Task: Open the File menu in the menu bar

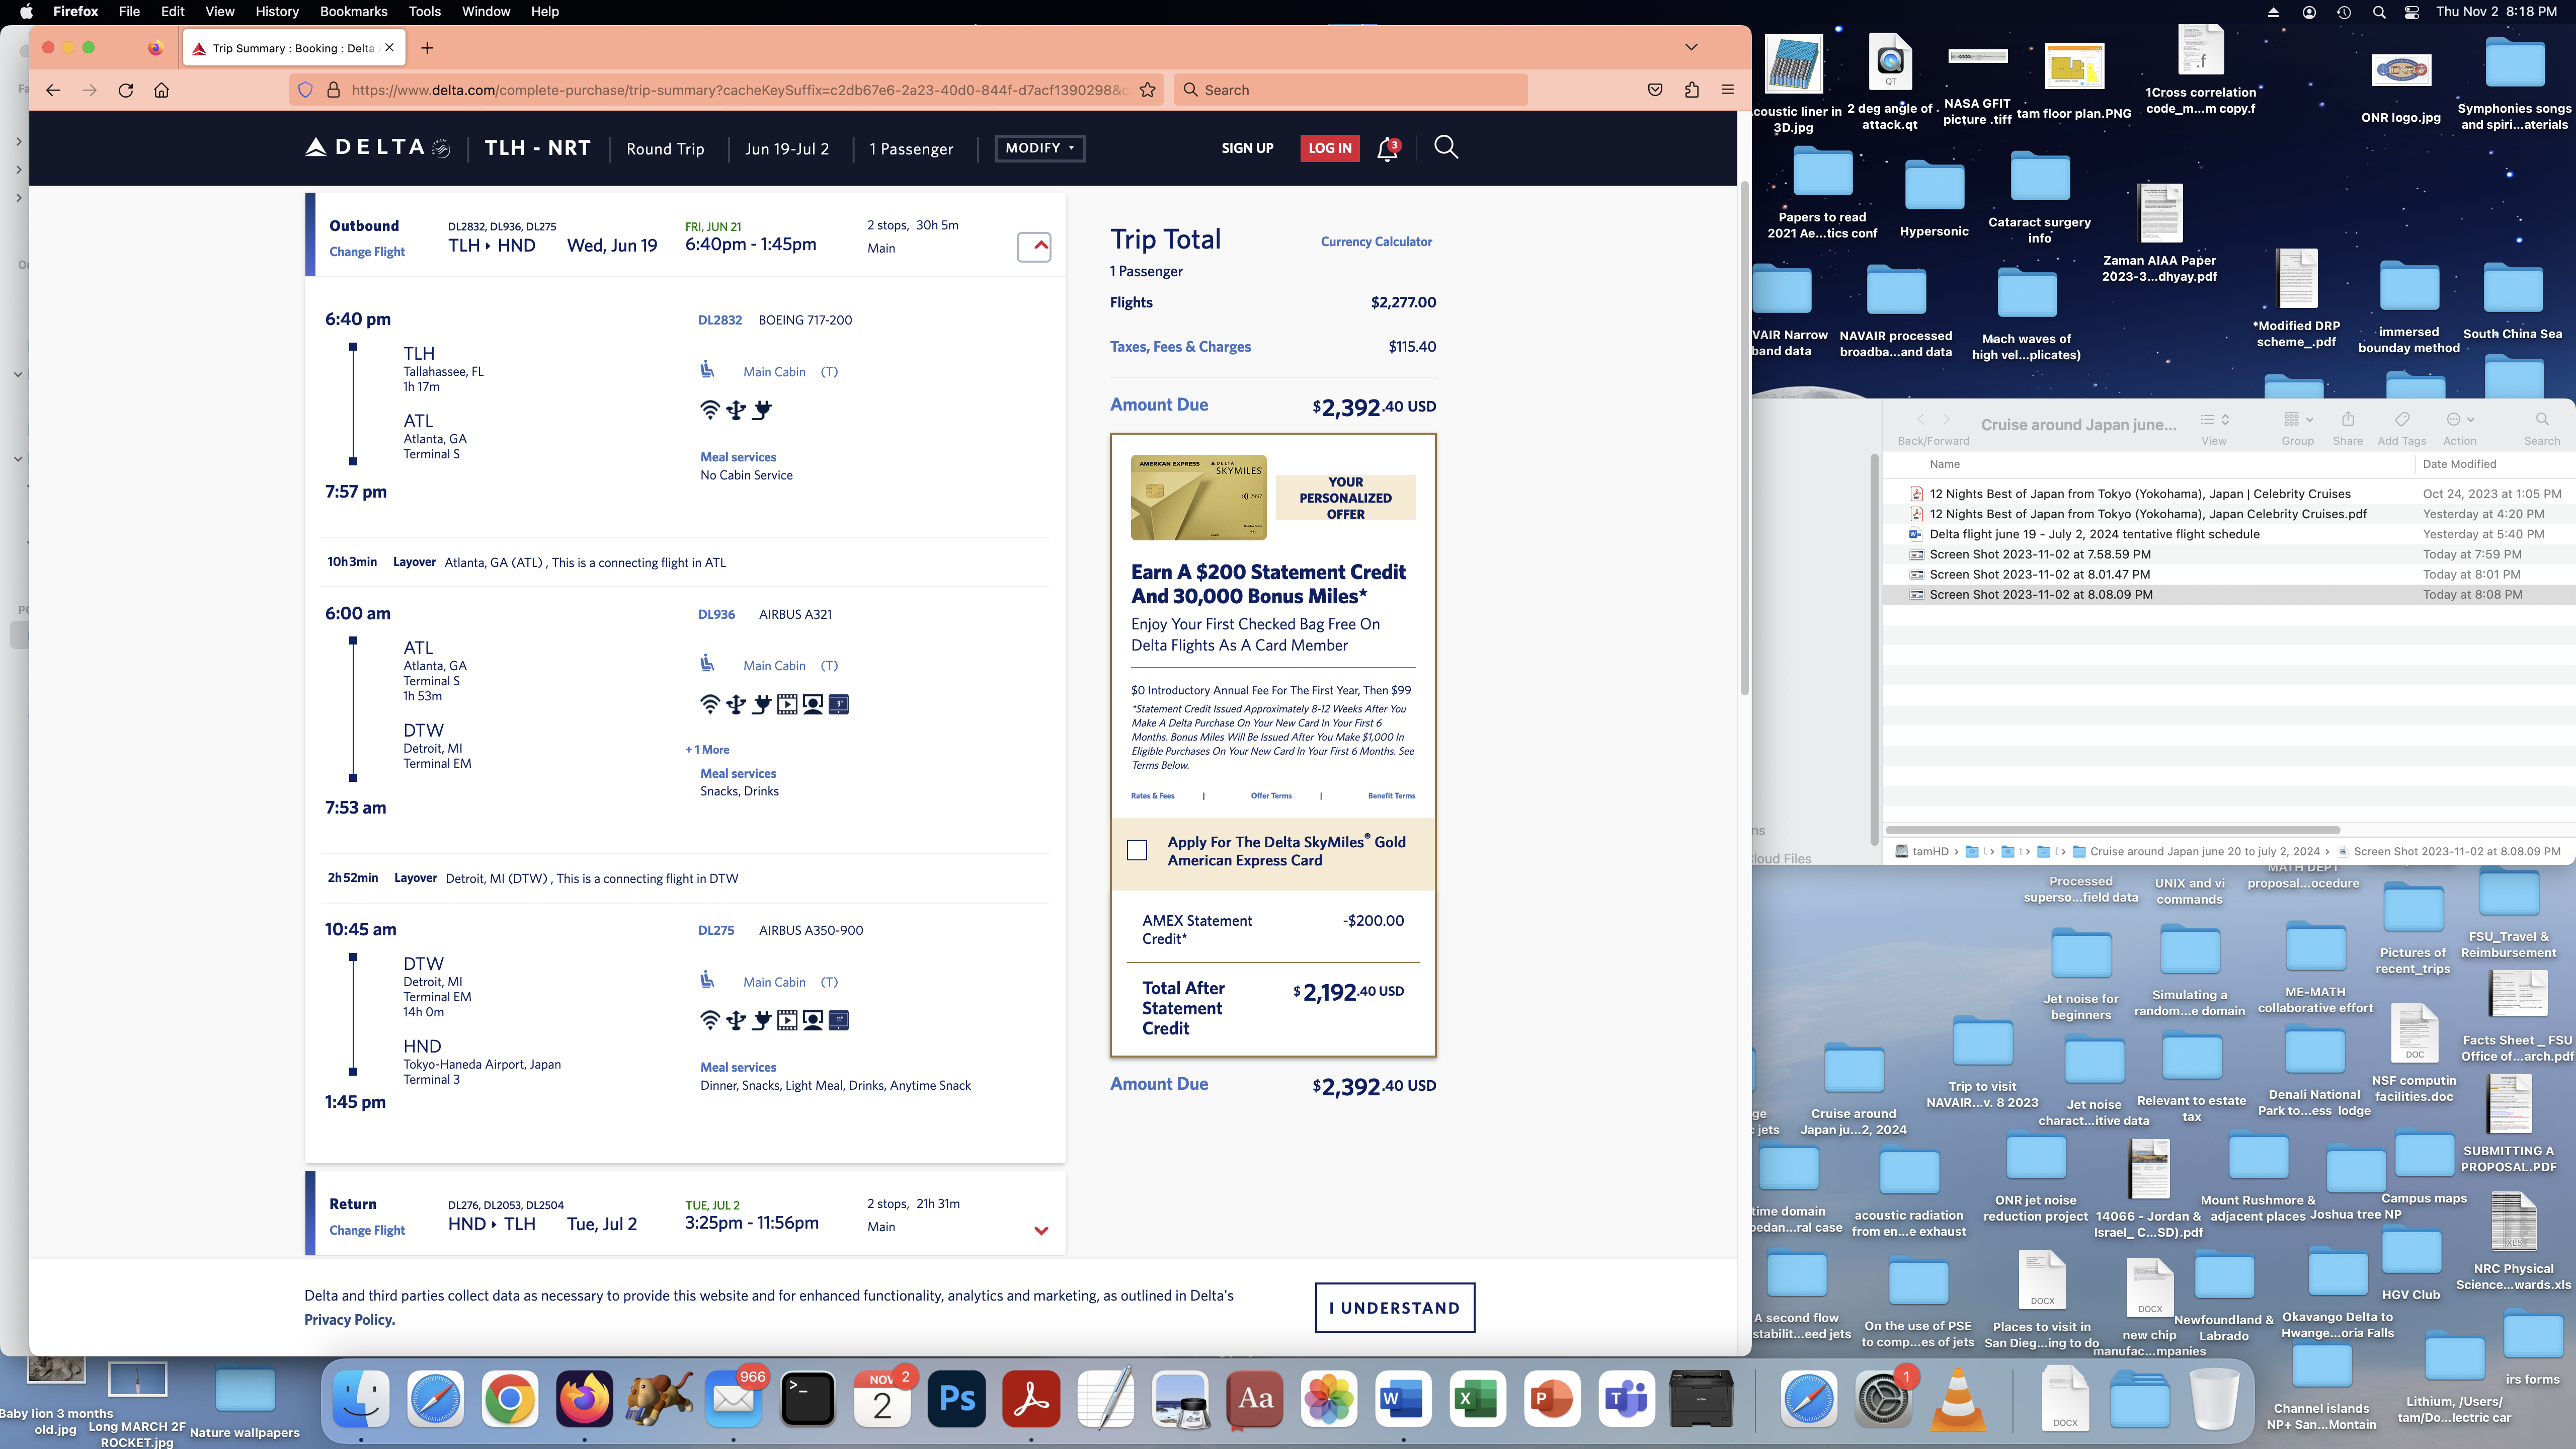Action: tap(129, 11)
